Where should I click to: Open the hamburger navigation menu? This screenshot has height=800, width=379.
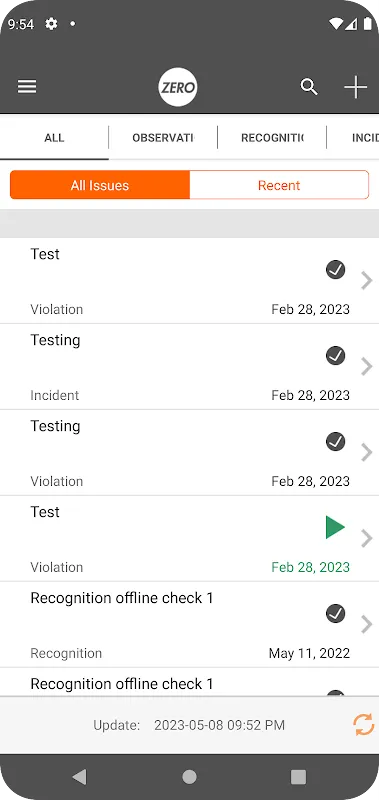coord(27,87)
